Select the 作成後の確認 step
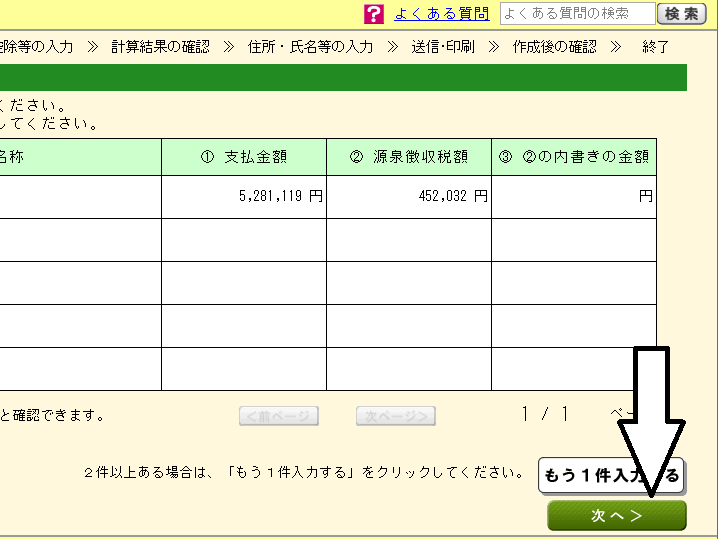Image resolution: width=718 pixels, height=539 pixels. coord(555,47)
